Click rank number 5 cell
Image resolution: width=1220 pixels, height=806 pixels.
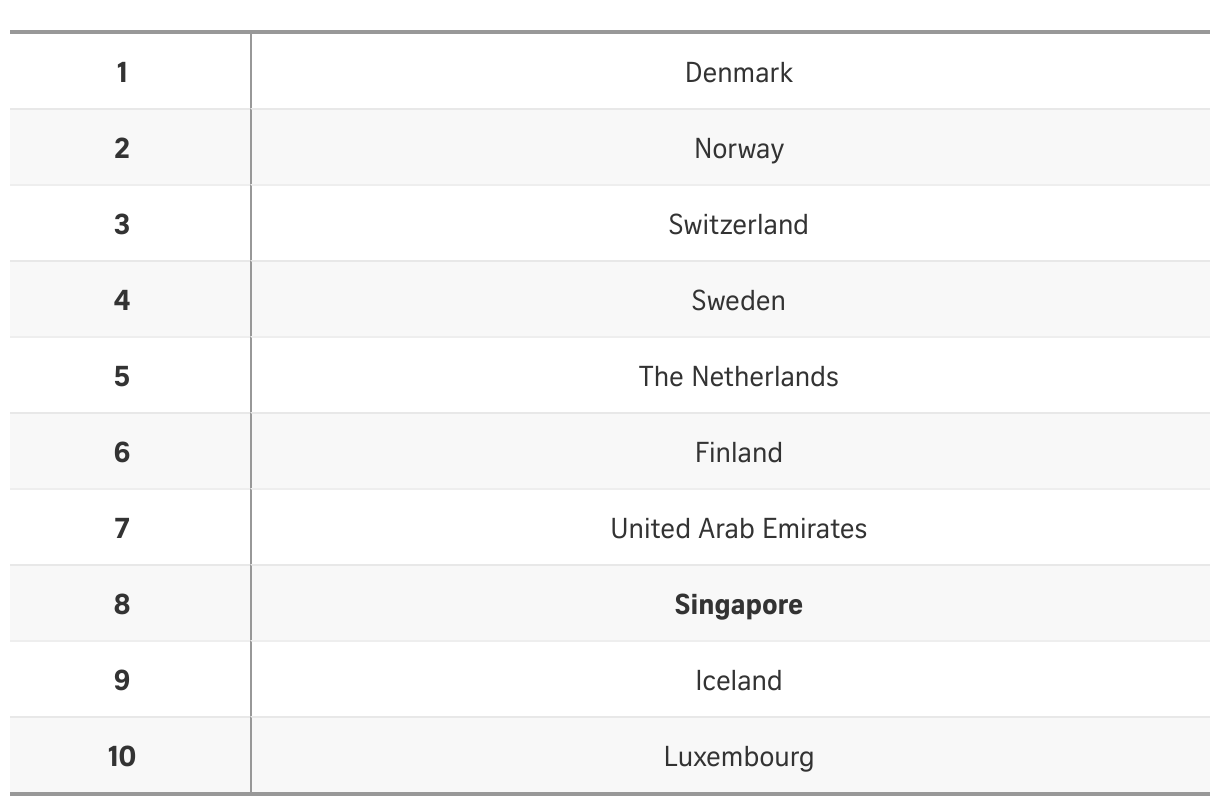pyautogui.click(x=122, y=377)
